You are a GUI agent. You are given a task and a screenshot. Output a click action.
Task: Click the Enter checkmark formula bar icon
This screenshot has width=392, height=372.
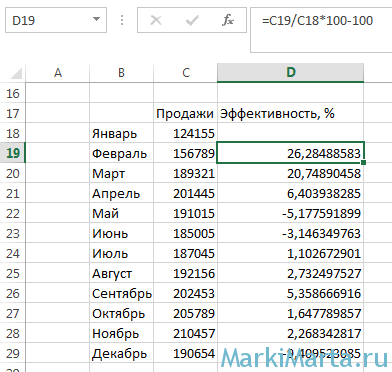pyautogui.click(x=192, y=20)
